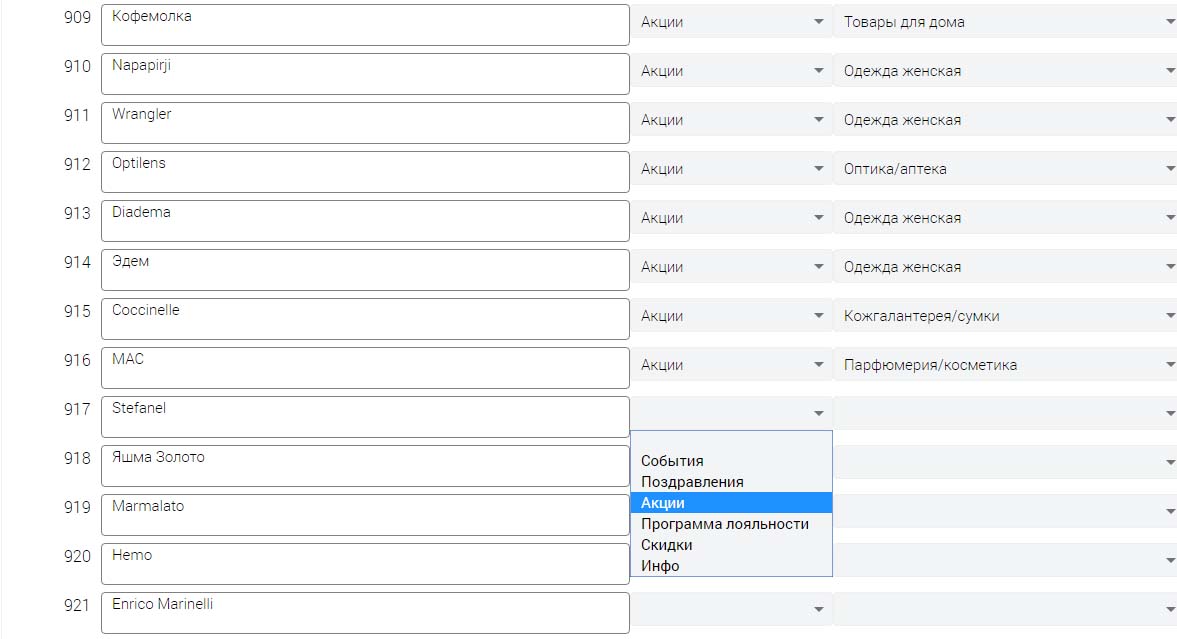Select "События" from the open dropdown list

[x=672, y=461]
